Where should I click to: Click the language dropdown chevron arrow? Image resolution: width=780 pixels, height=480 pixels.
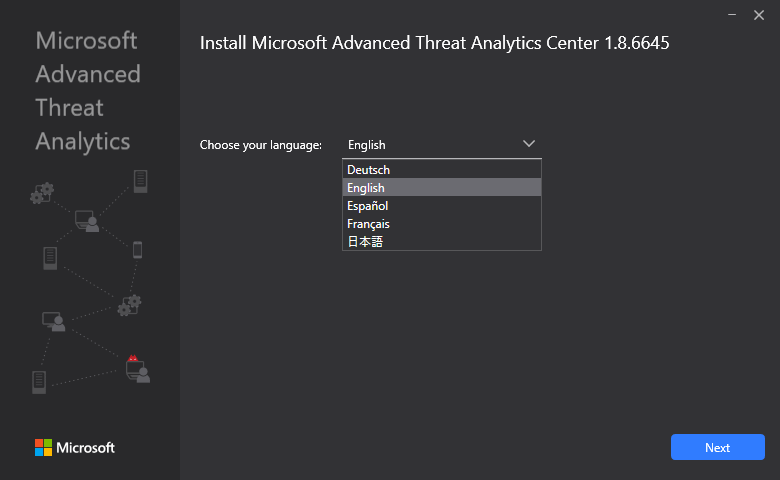point(529,144)
